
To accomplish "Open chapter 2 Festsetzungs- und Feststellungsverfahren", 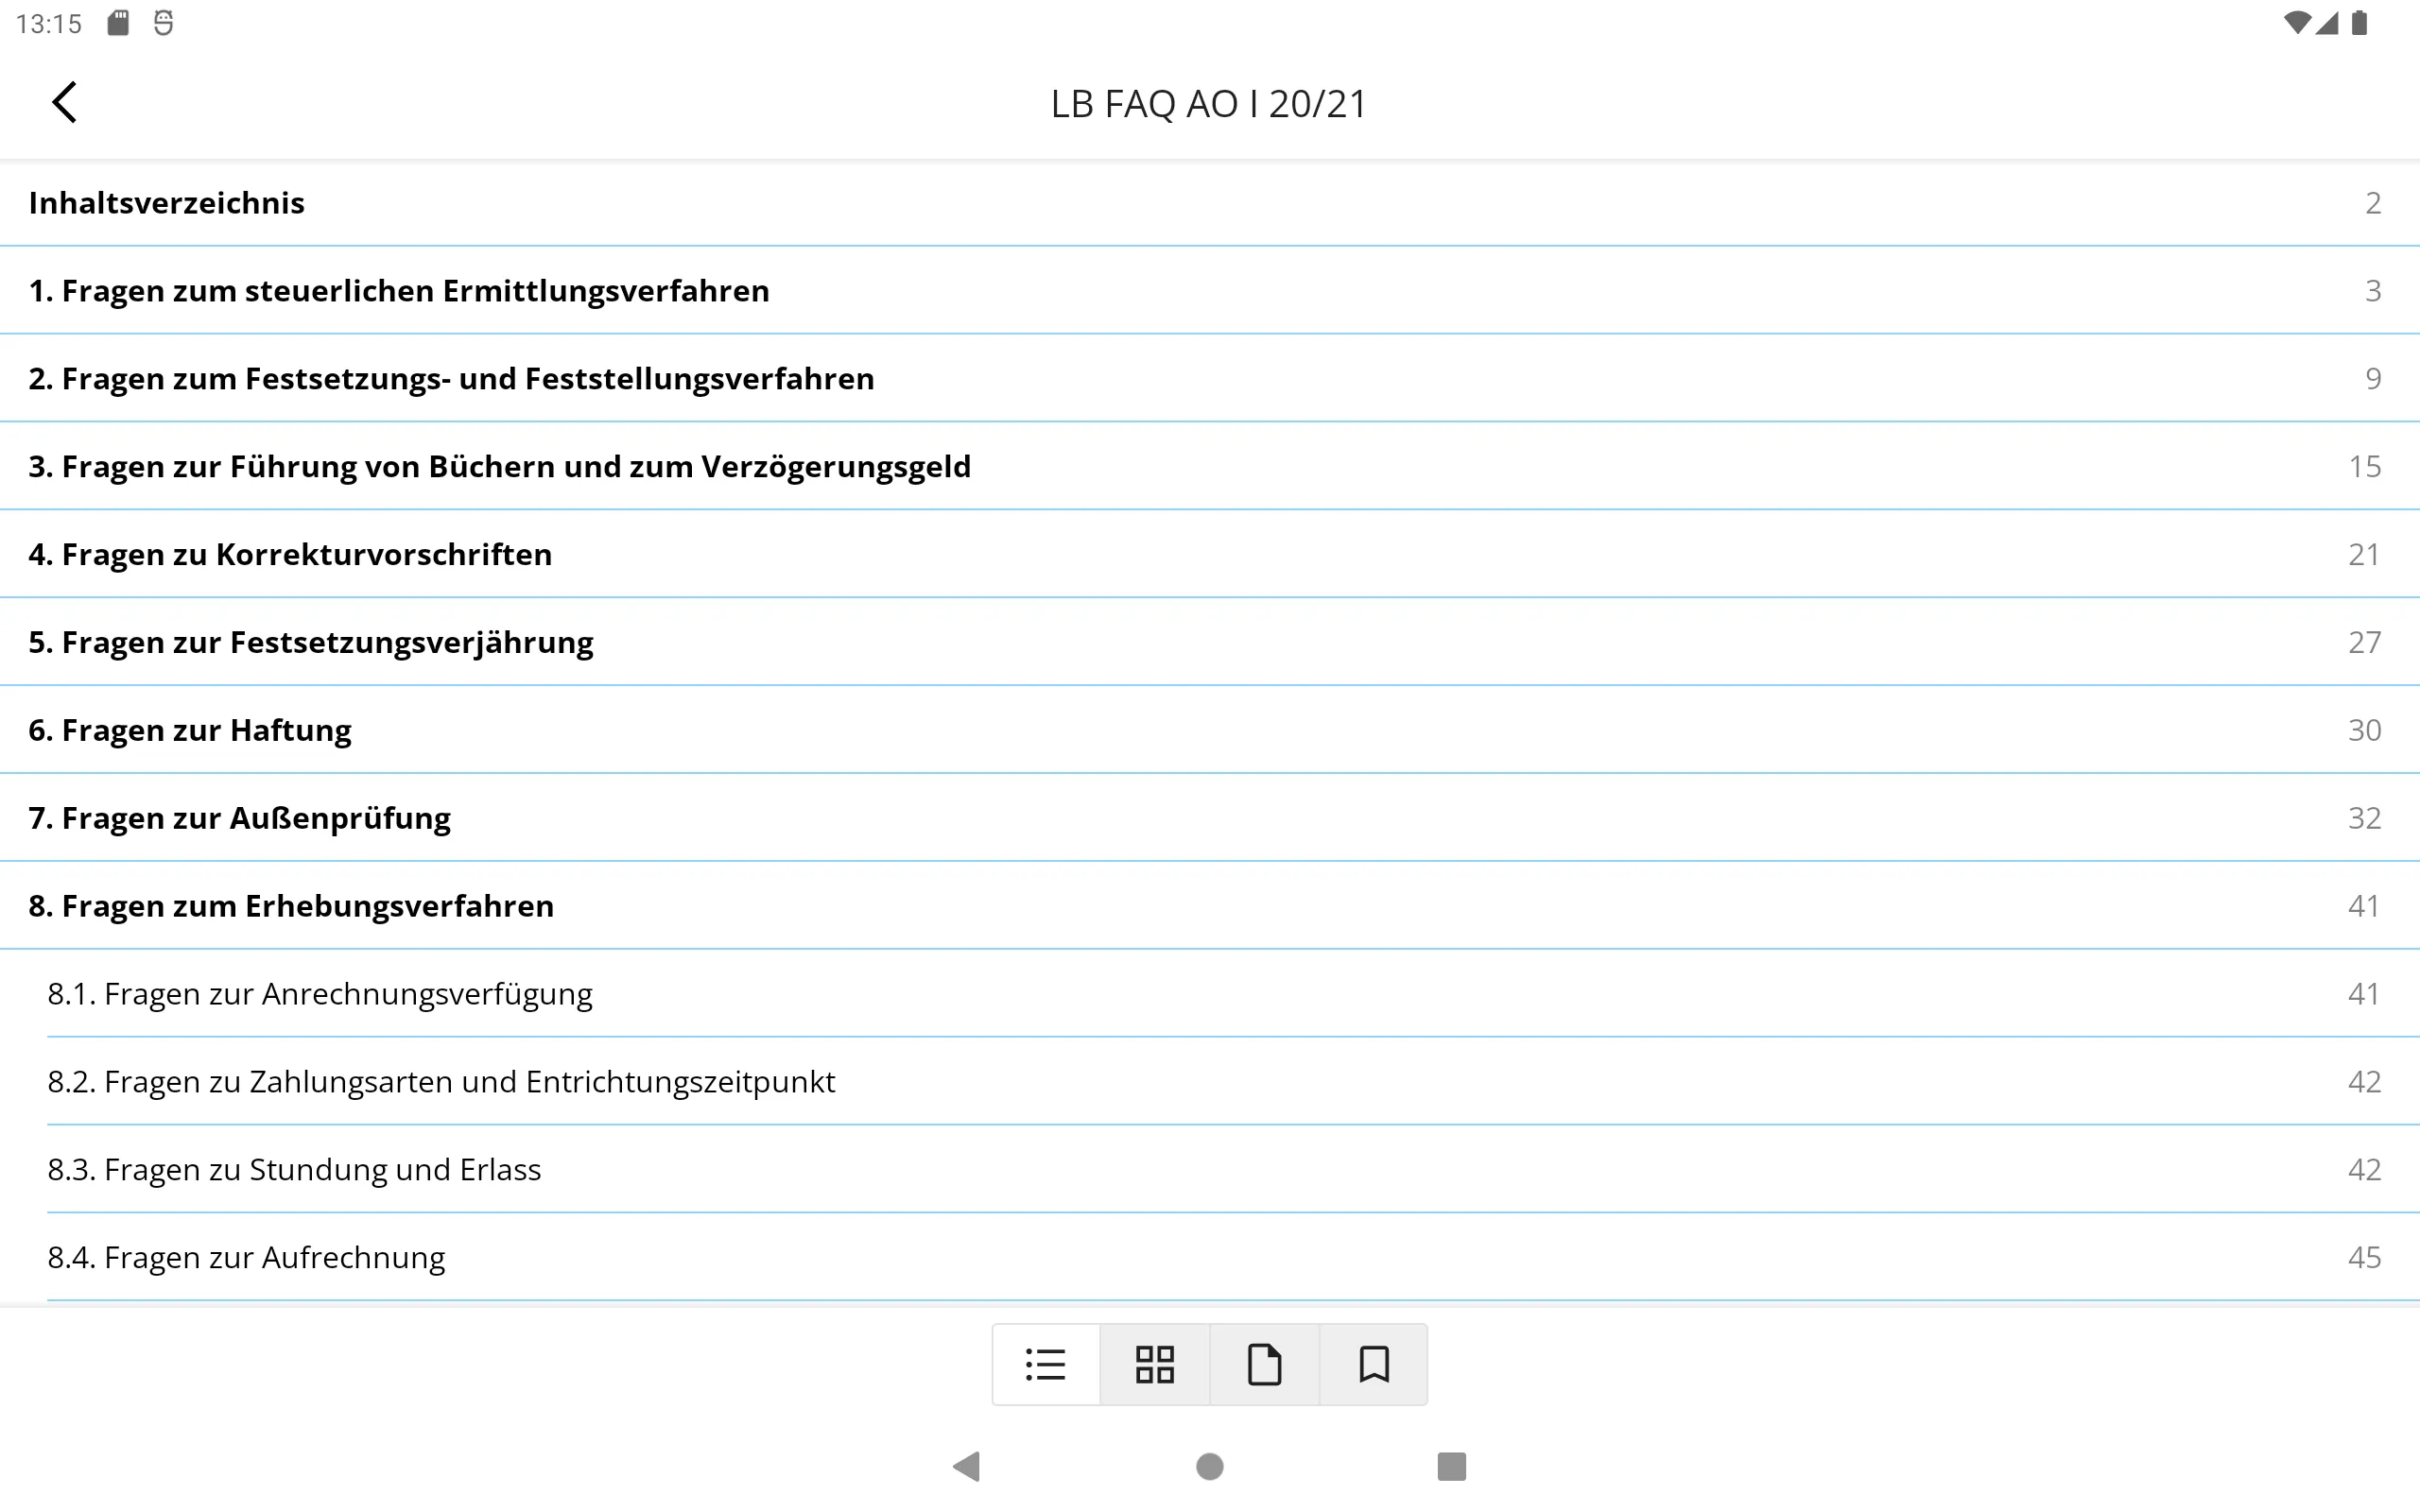I will pyautogui.click(x=1210, y=379).
